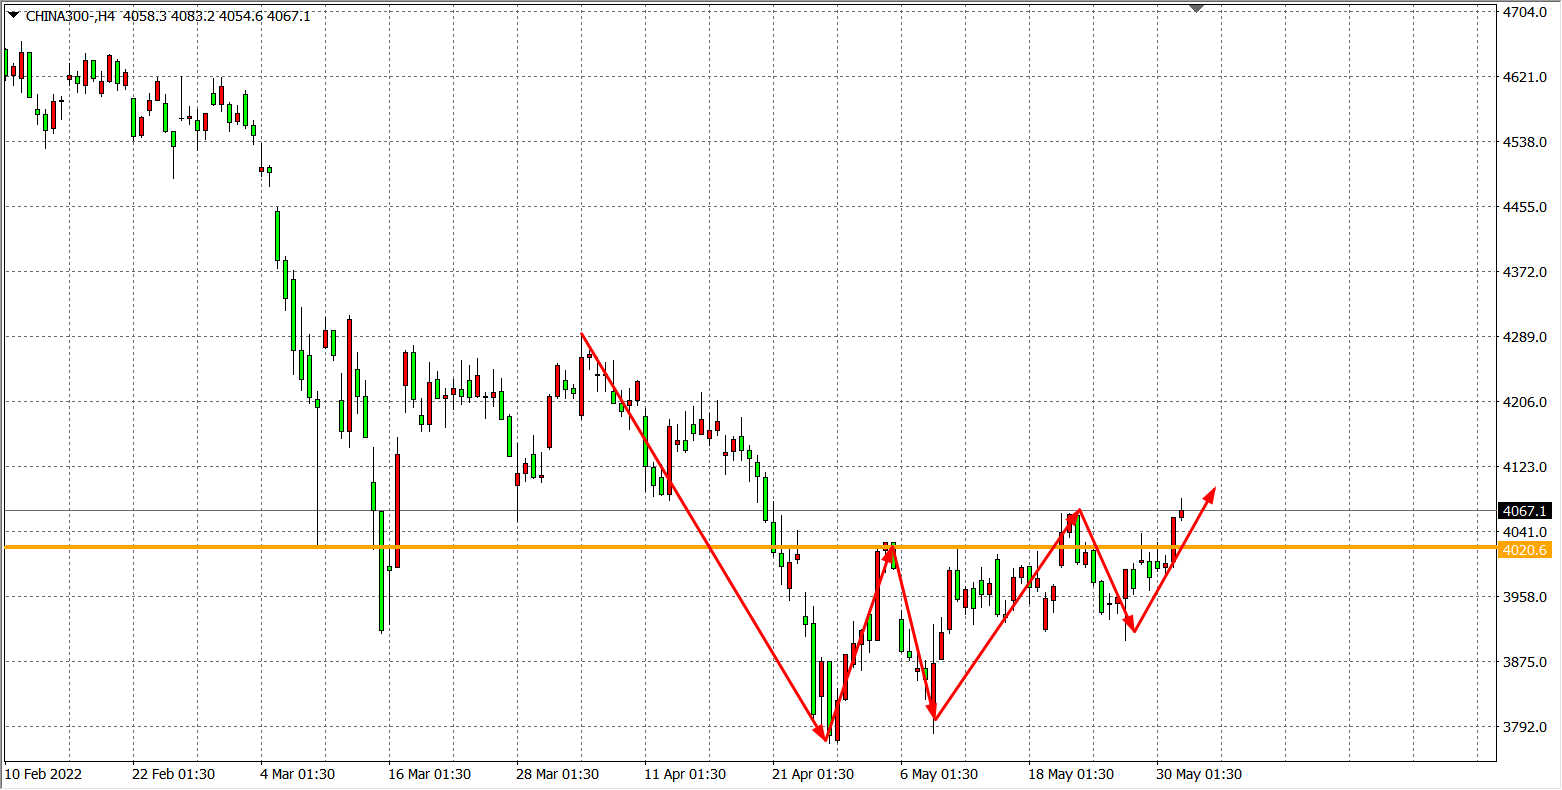The height and width of the screenshot is (790, 1562).
Task: Click the 4289.0 label on price axis
Action: 1525,337
